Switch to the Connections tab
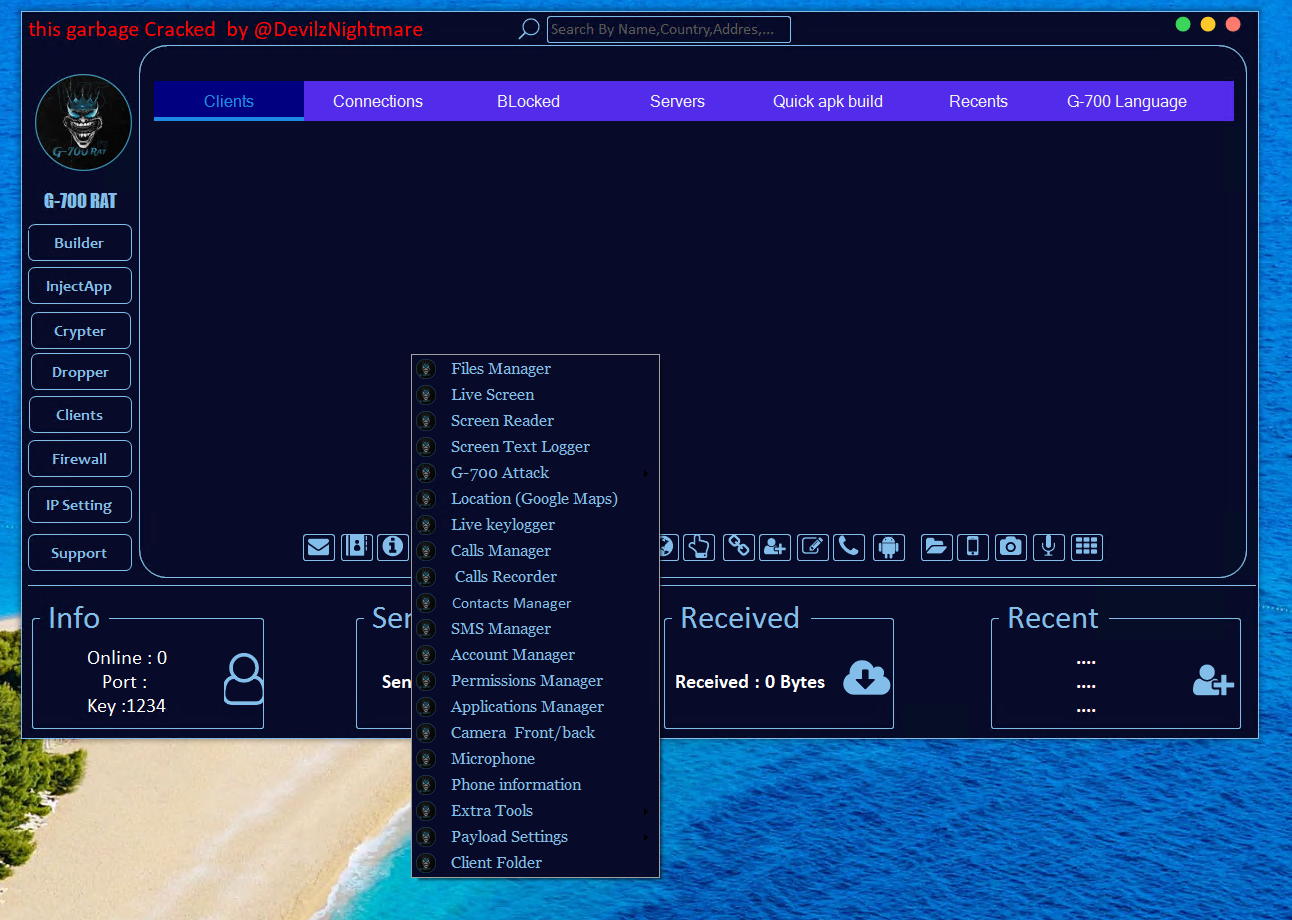The image size is (1292, 920). point(378,101)
